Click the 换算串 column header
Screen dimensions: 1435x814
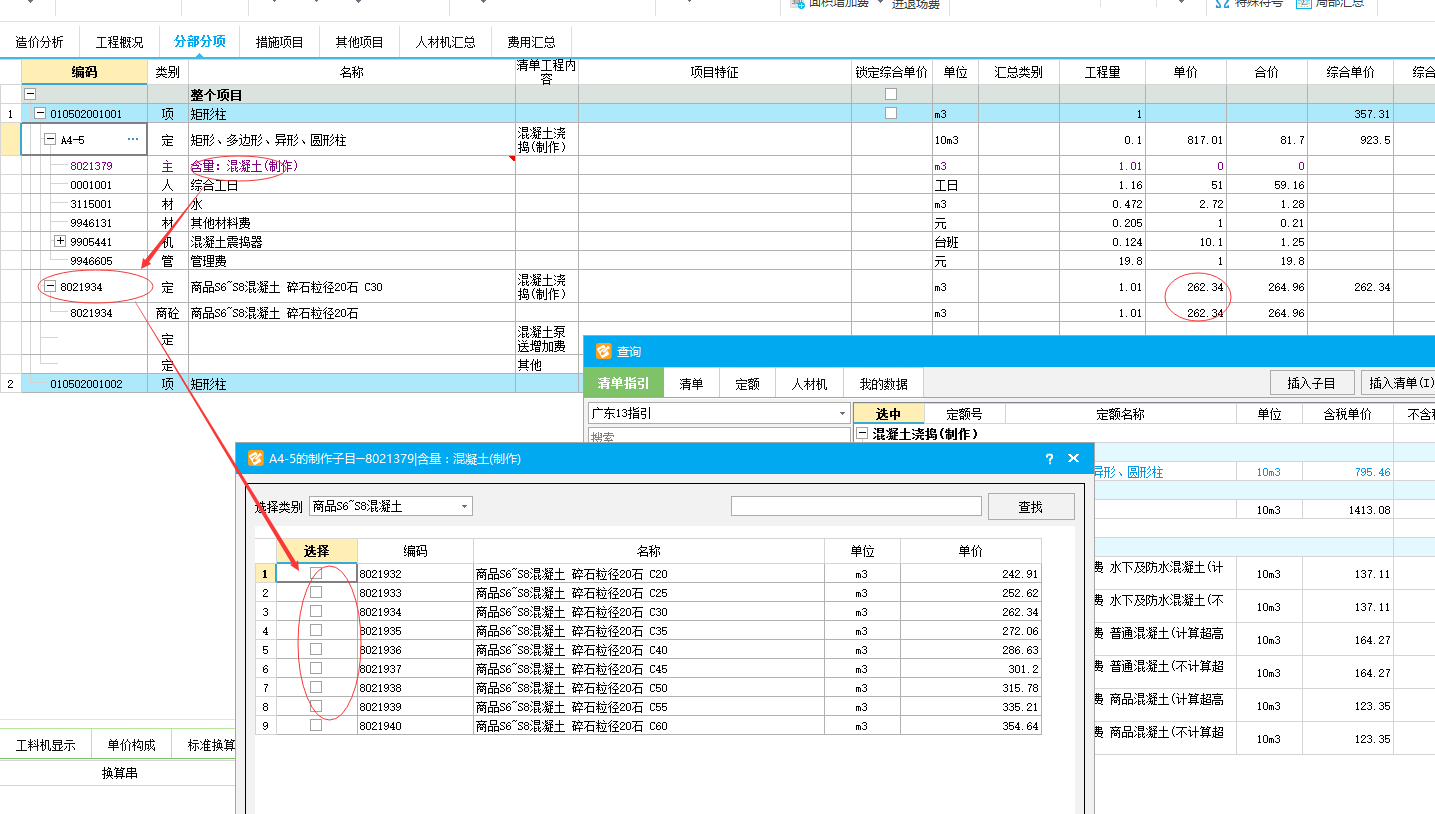tap(119, 773)
